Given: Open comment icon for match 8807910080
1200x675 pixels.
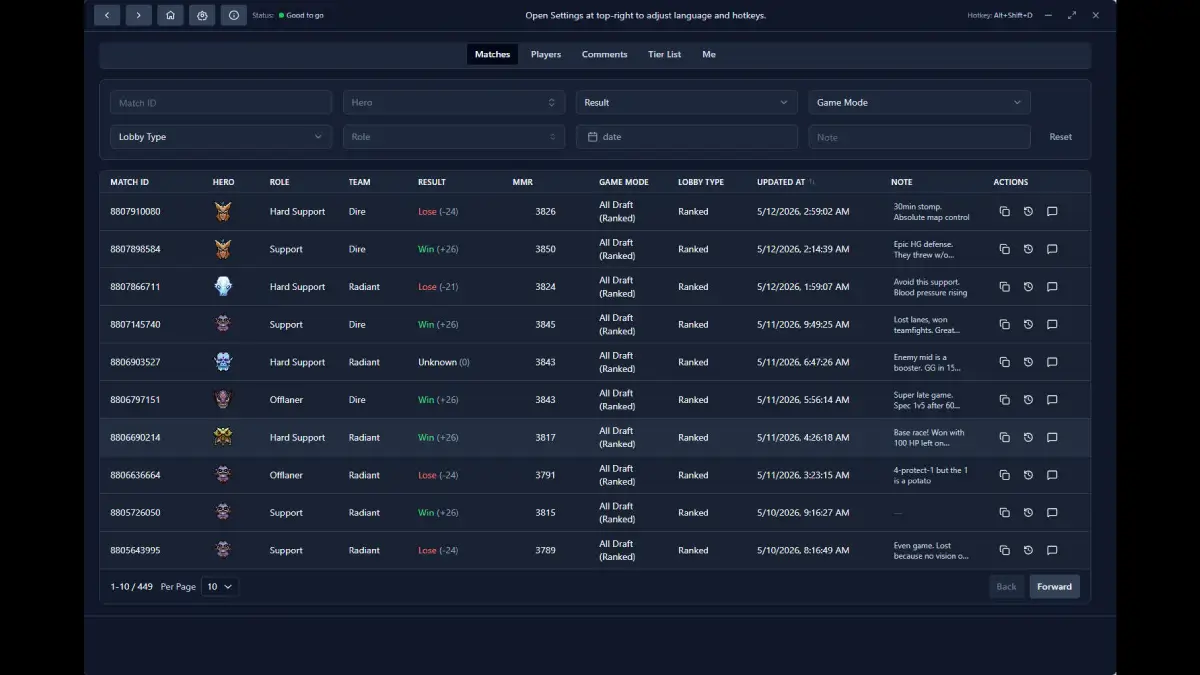Looking at the screenshot, I should [1052, 211].
